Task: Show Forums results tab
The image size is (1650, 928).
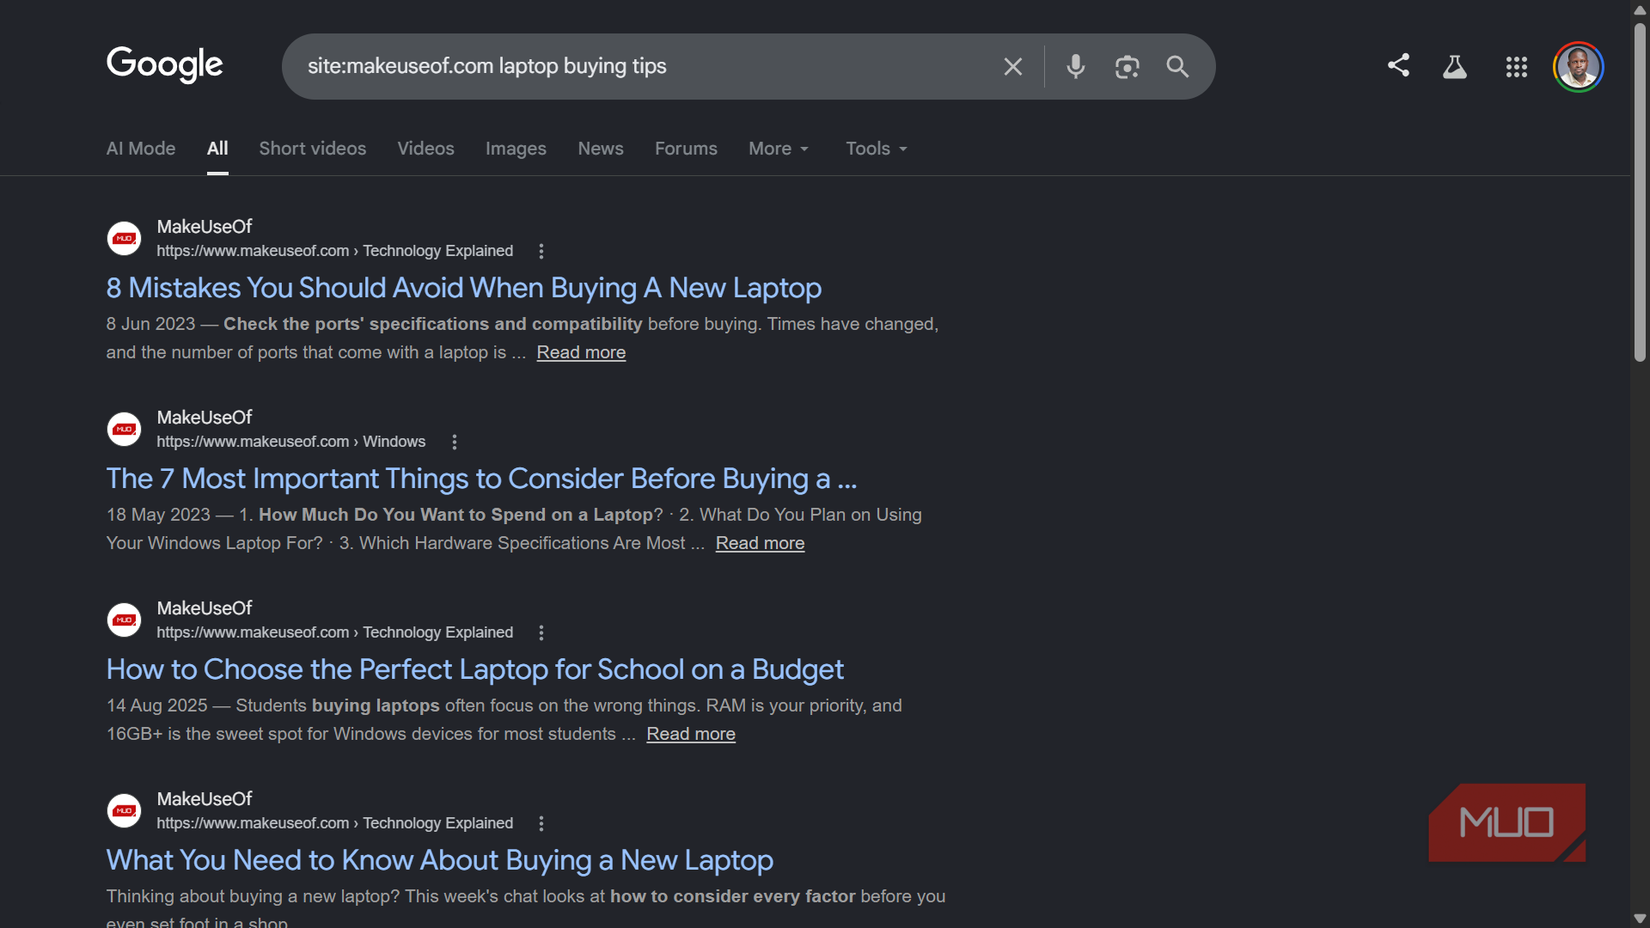Action: coord(686,148)
